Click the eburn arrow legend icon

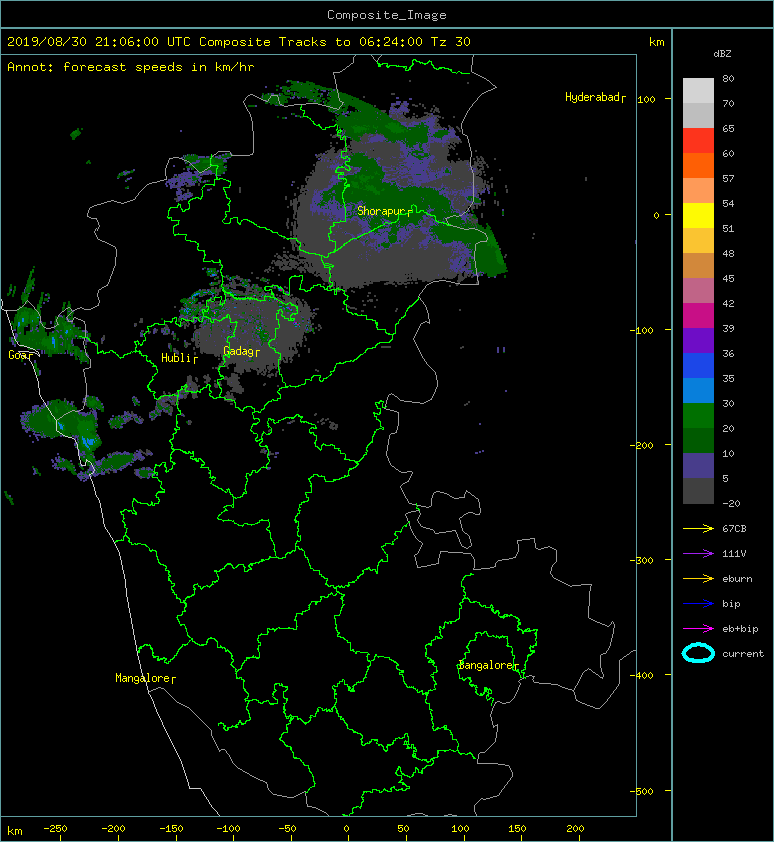click(698, 579)
